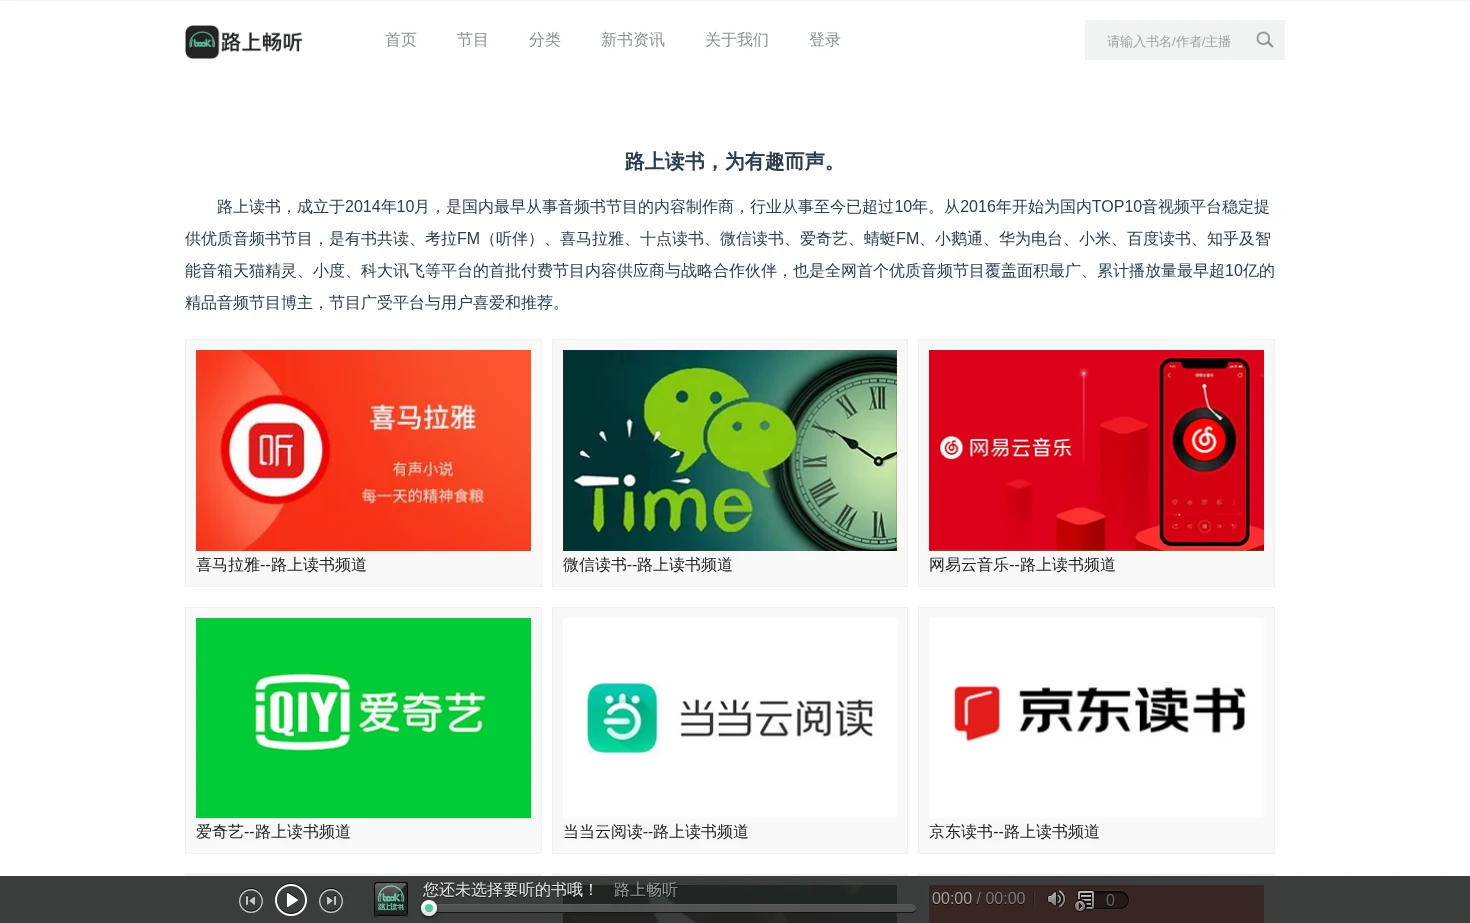The width and height of the screenshot is (1470, 923).
Task: Open the 关于我们 menu item
Action: coord(737,40)
